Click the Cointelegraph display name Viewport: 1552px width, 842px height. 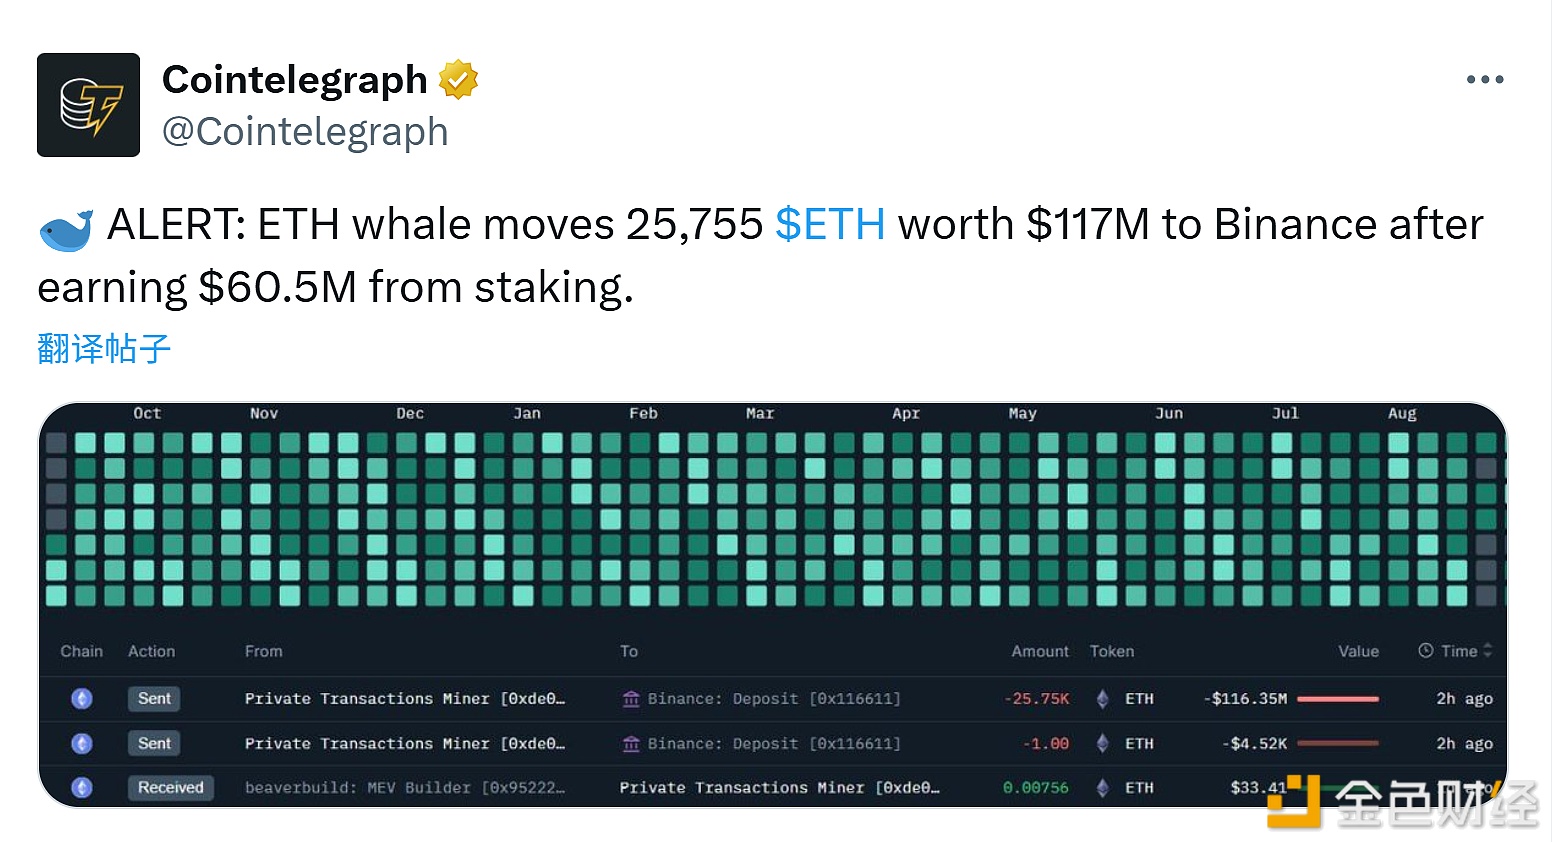(295, 80)
